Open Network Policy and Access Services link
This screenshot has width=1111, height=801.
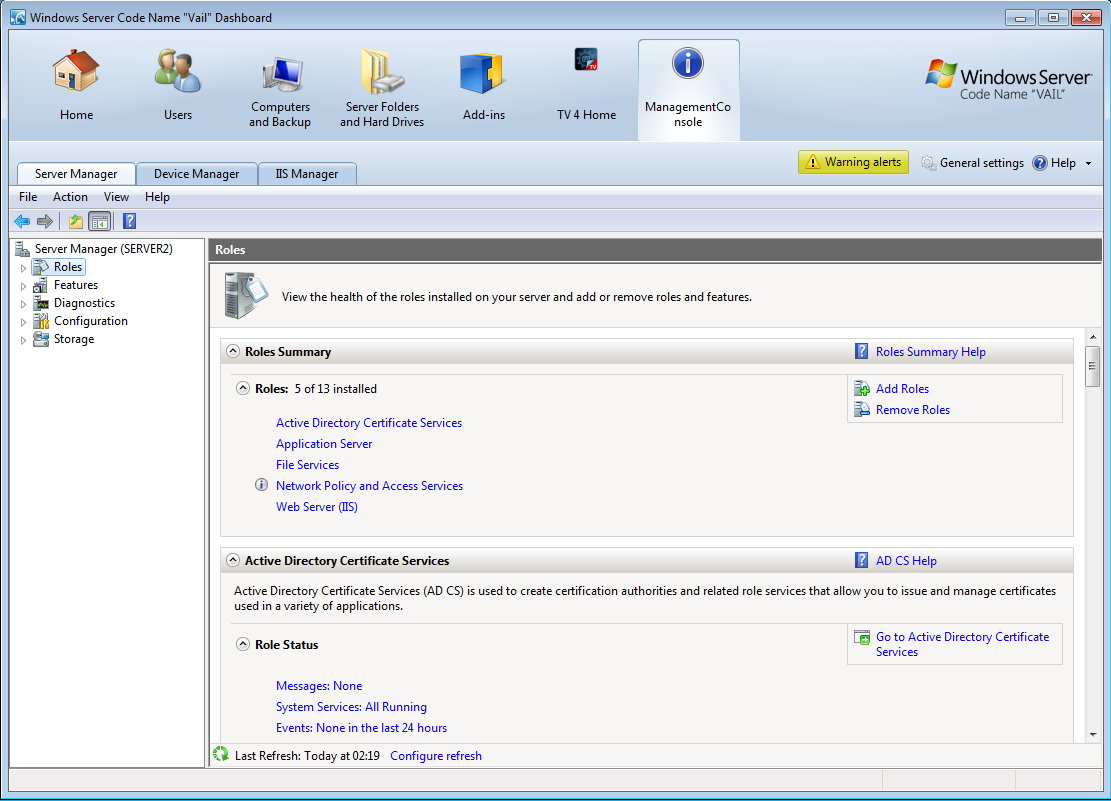(x=369, y=486)
